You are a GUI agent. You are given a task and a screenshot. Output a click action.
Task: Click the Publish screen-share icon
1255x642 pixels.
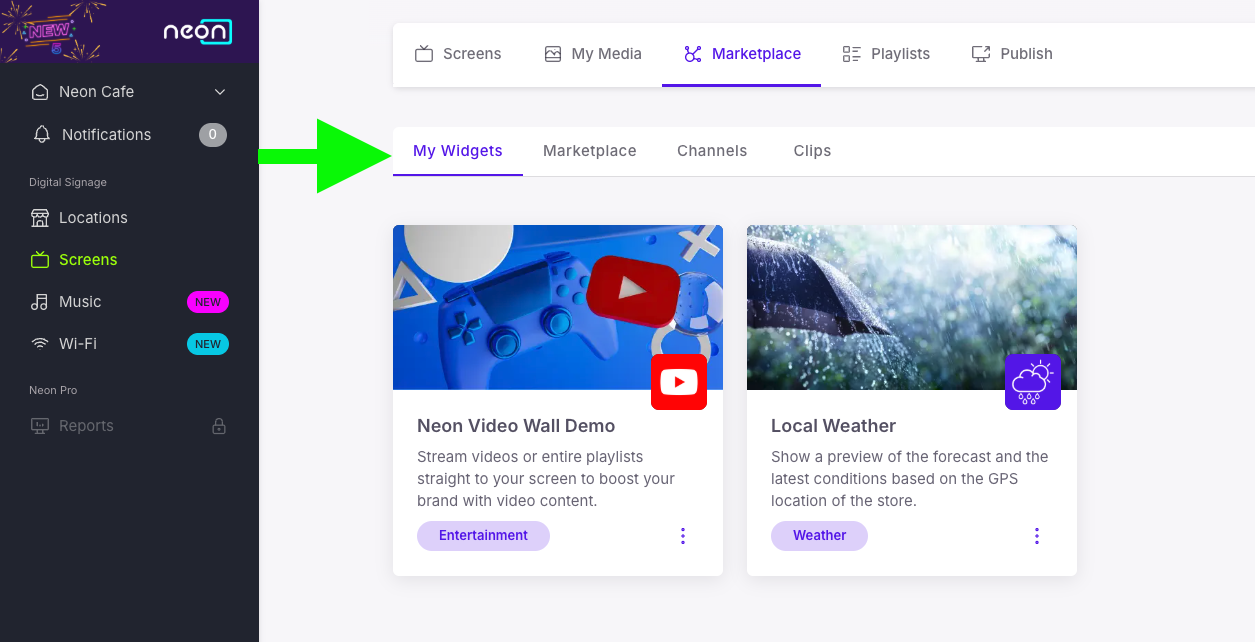(981, 54)
